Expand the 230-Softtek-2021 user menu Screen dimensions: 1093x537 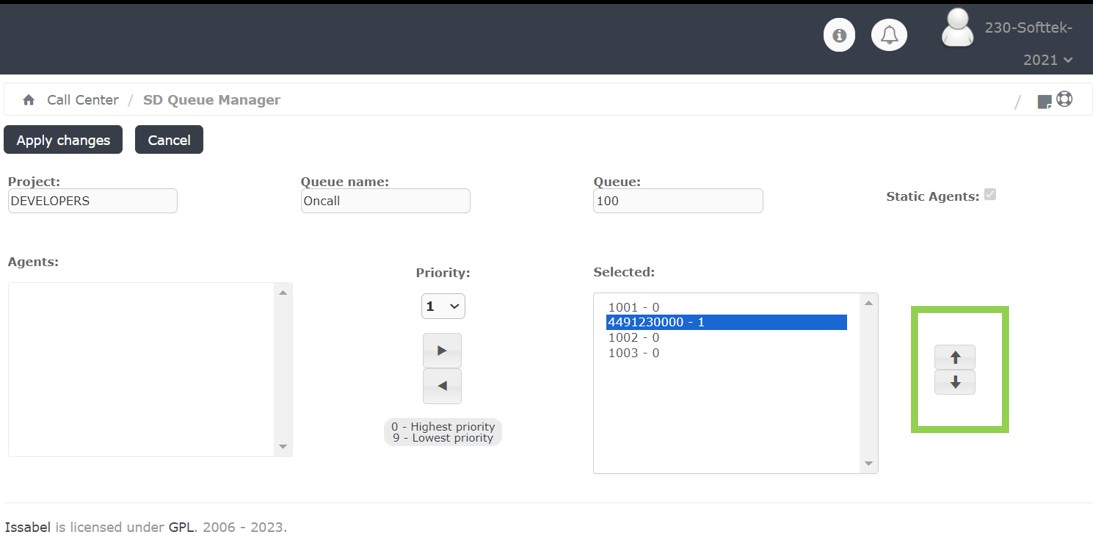[x=1046, y=60]
